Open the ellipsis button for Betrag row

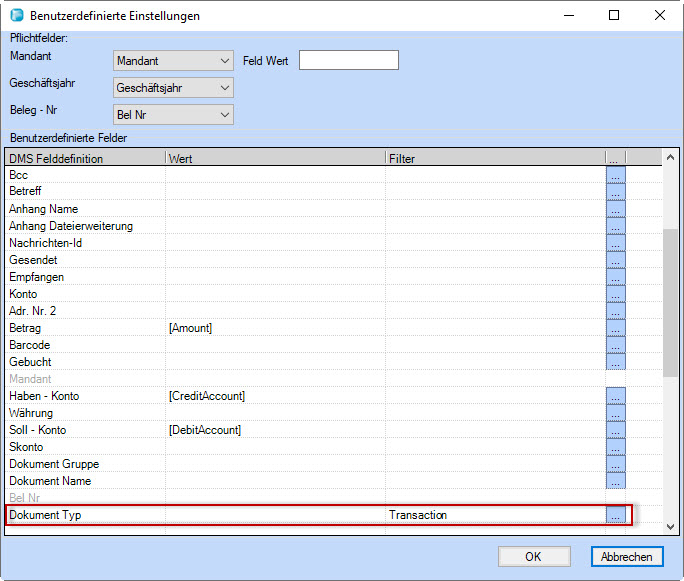coord(615,328)
